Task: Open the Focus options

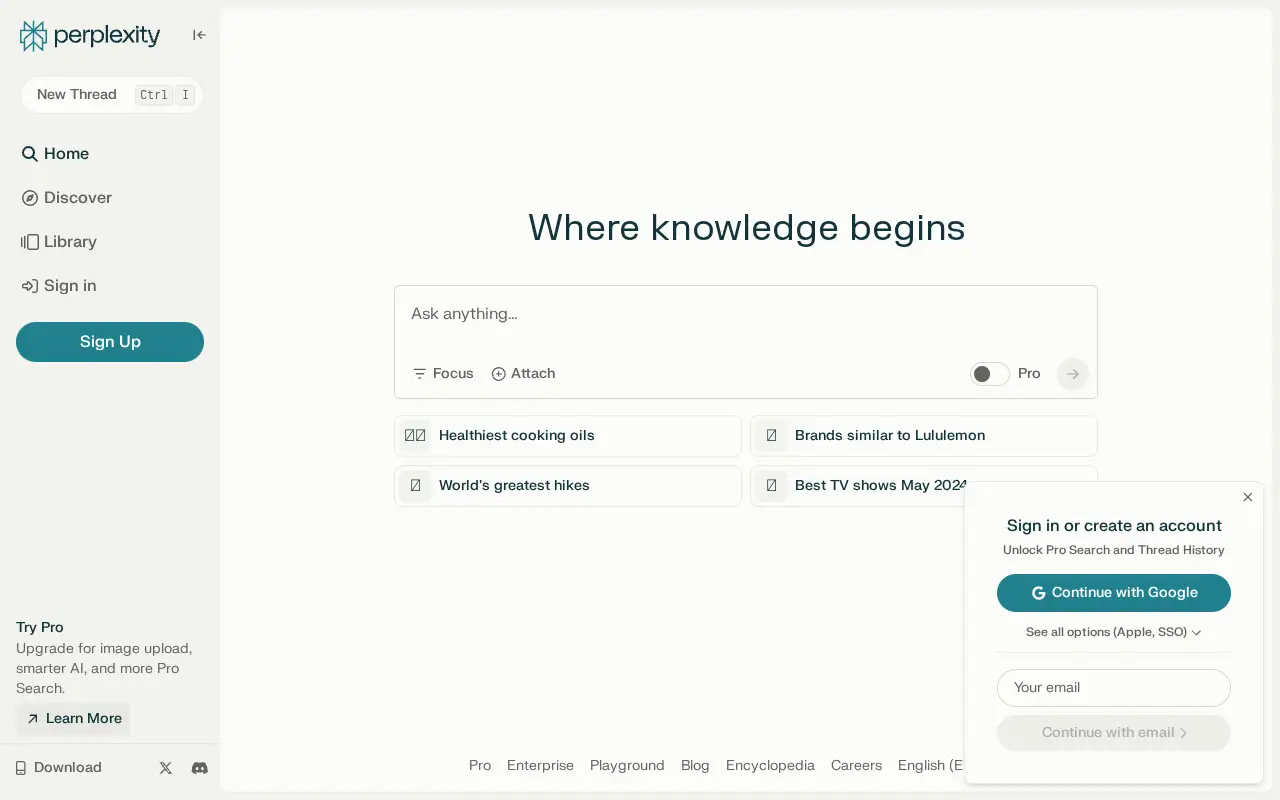Action: (x=443, y=374)
